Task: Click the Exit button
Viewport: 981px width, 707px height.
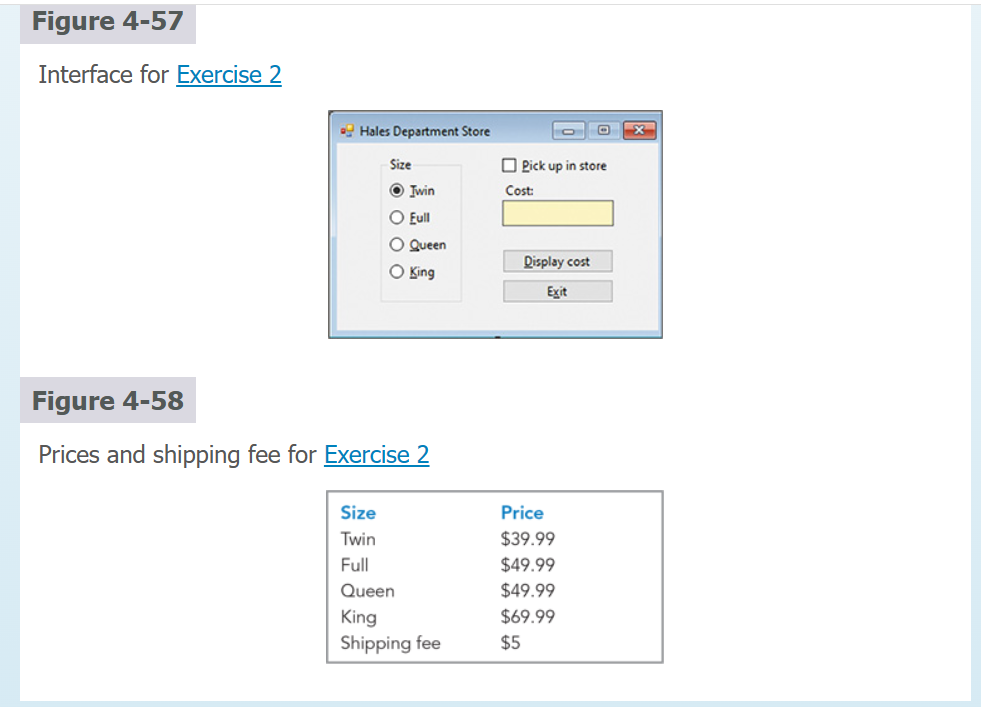Action: (557, 291)
